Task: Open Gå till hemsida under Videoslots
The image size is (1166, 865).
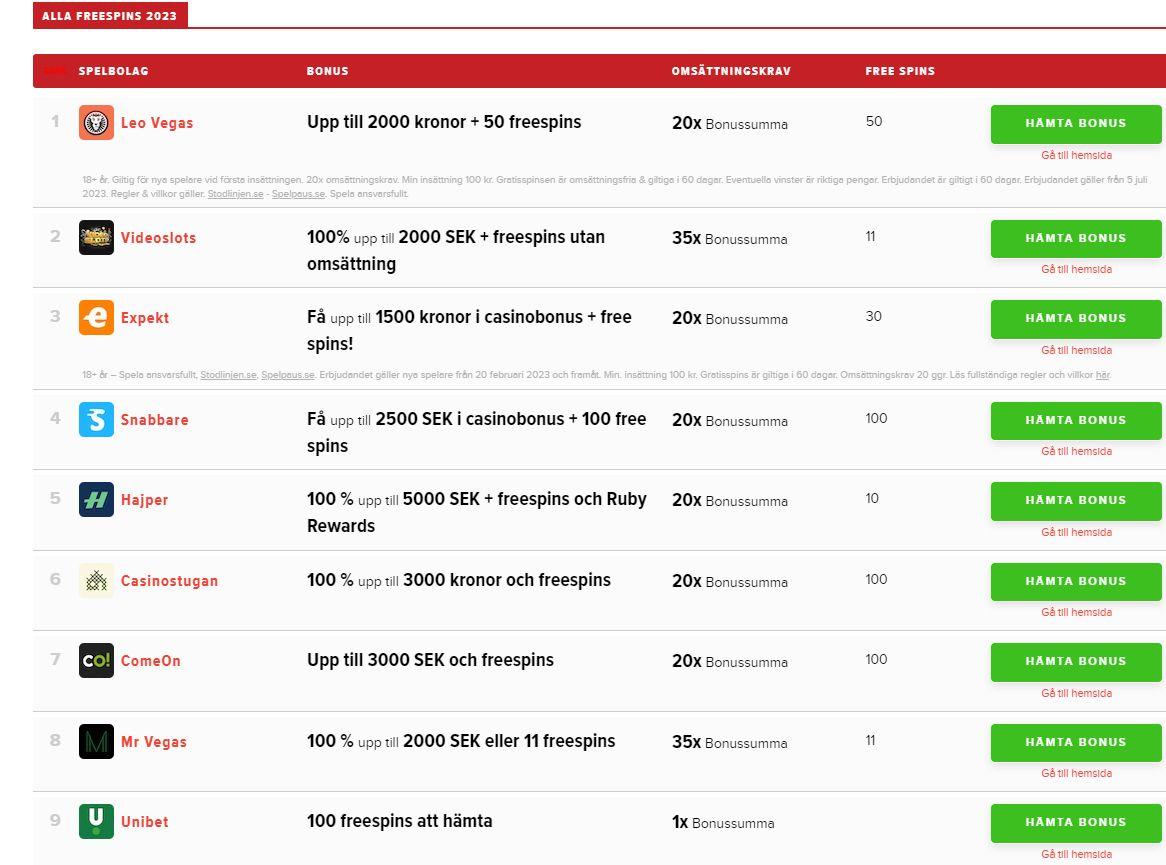Action: [x=1076, y=270]
